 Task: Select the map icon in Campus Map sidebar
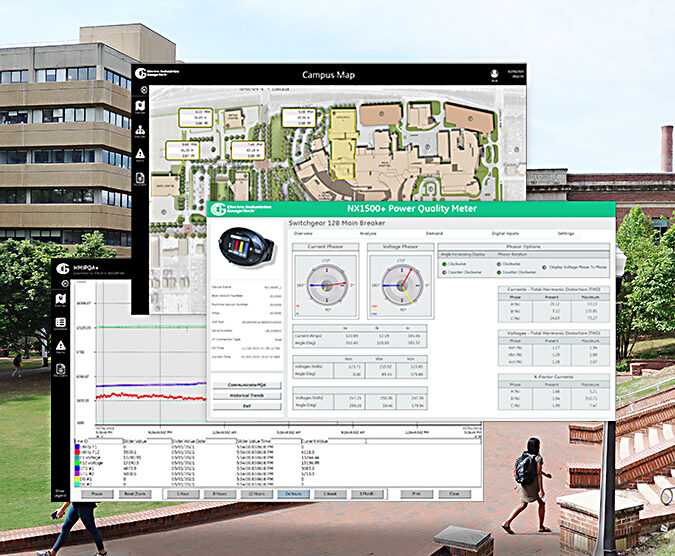click(x=140, y=106)
